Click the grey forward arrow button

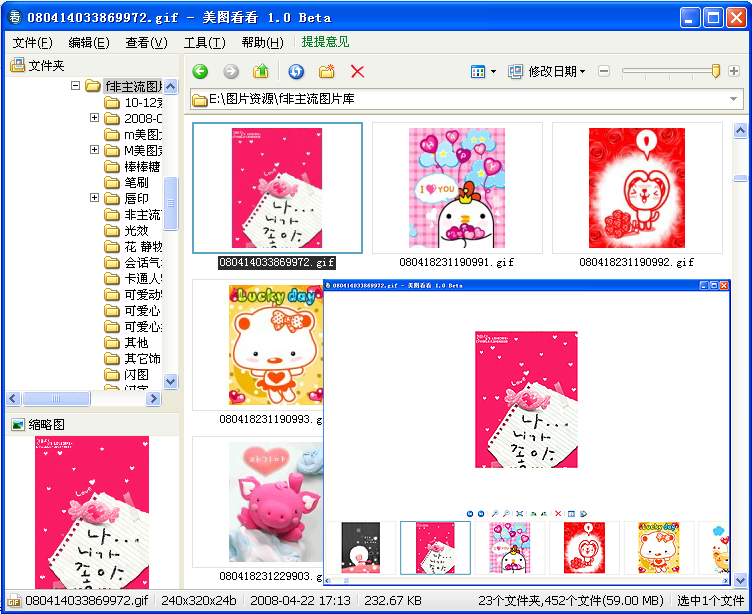point(231,71)
